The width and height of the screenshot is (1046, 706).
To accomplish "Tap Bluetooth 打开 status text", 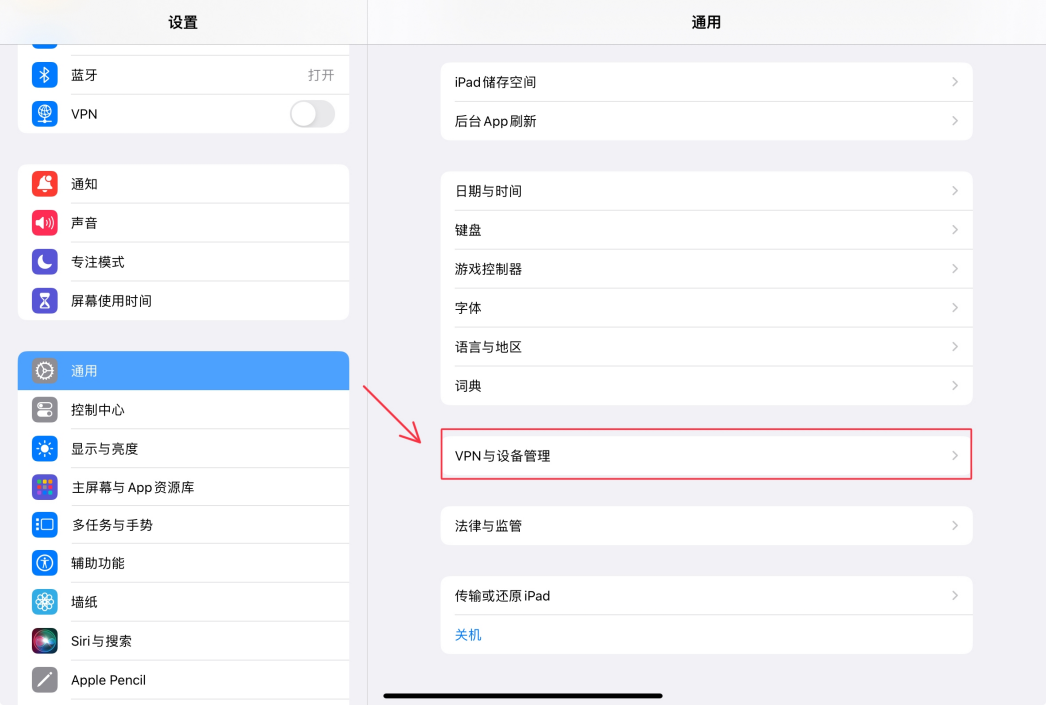I will (321, 75).
